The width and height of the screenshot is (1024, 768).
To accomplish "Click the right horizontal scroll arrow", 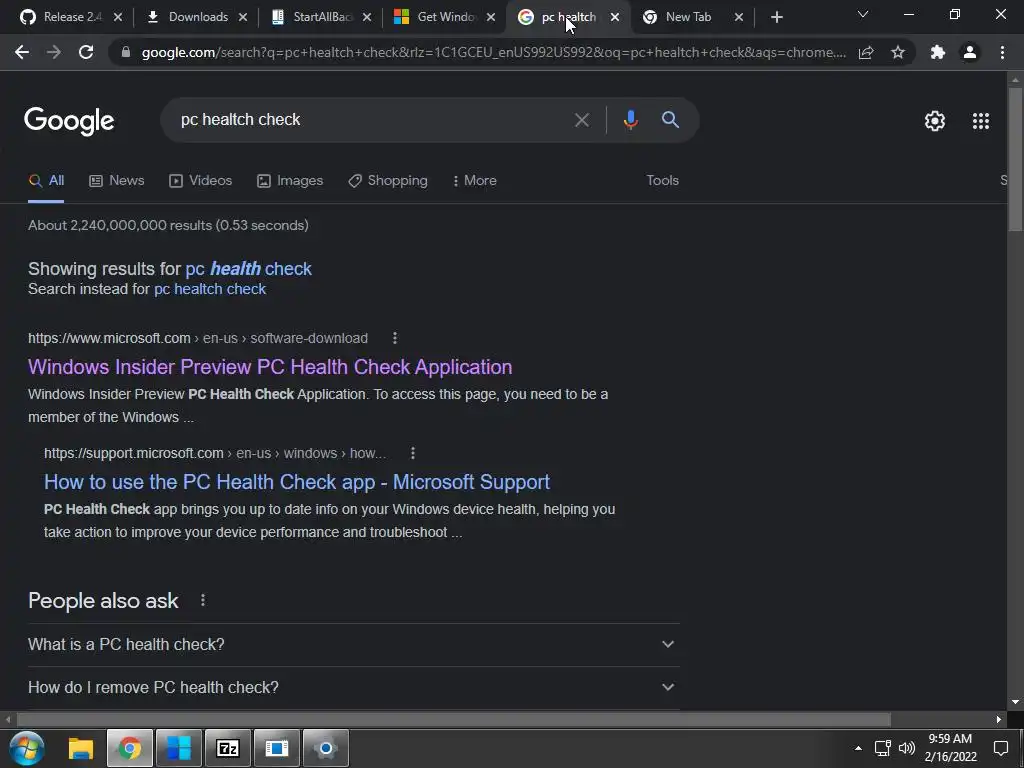I will point(999,720).
